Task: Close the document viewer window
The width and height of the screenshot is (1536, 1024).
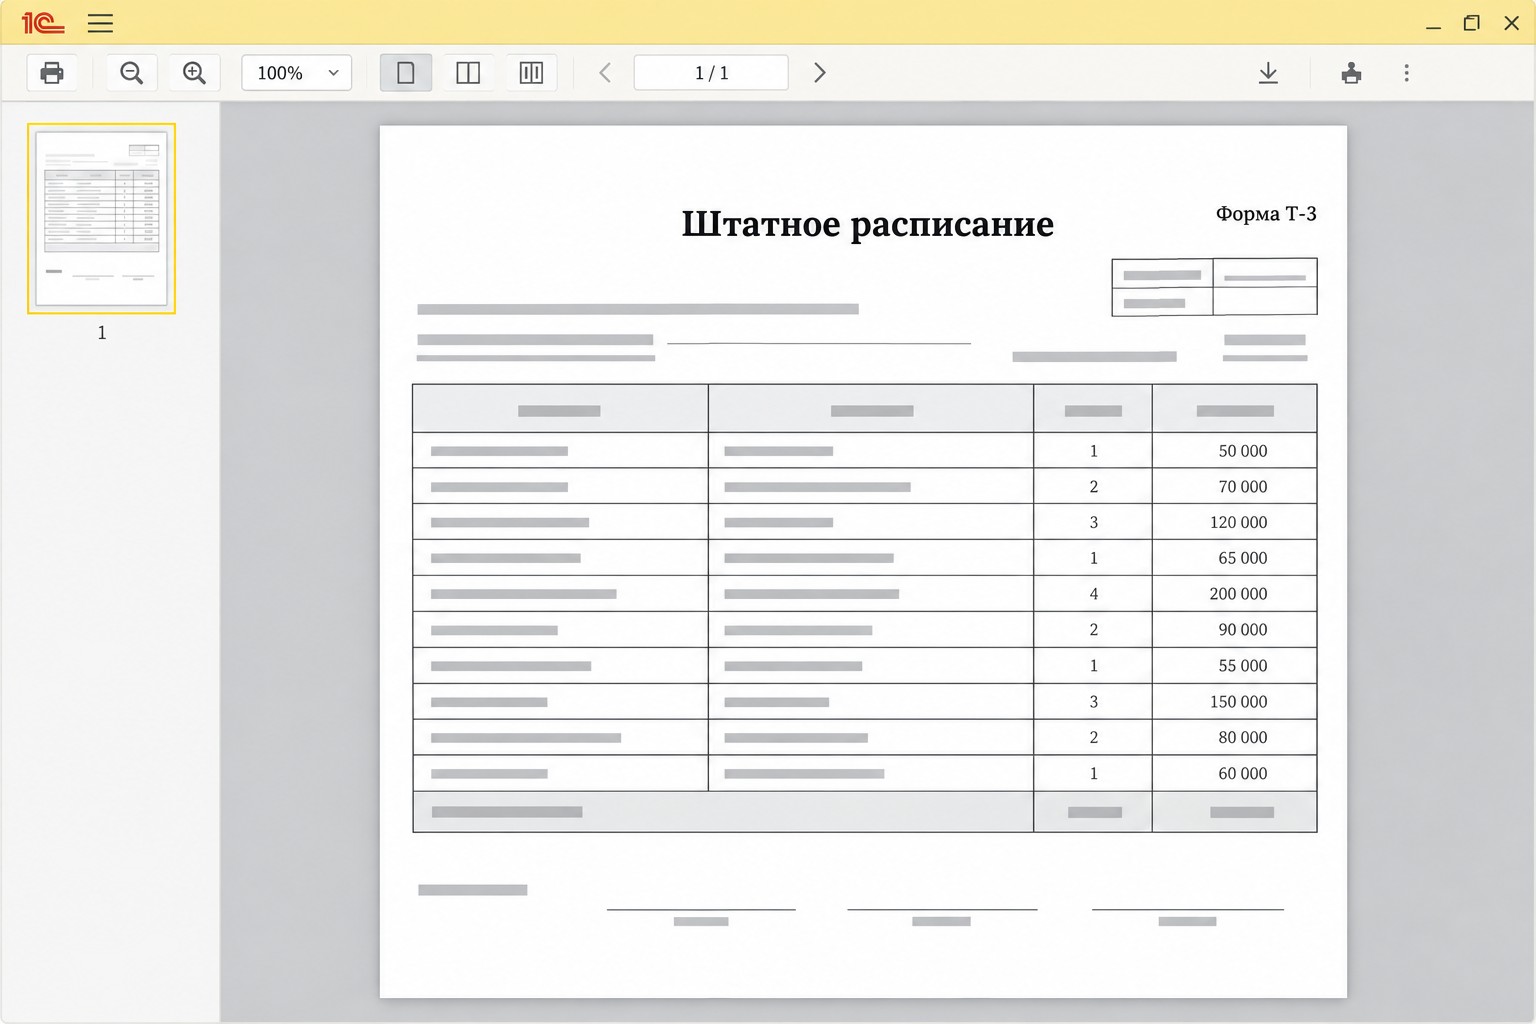Action: [x=1511, y=23]
